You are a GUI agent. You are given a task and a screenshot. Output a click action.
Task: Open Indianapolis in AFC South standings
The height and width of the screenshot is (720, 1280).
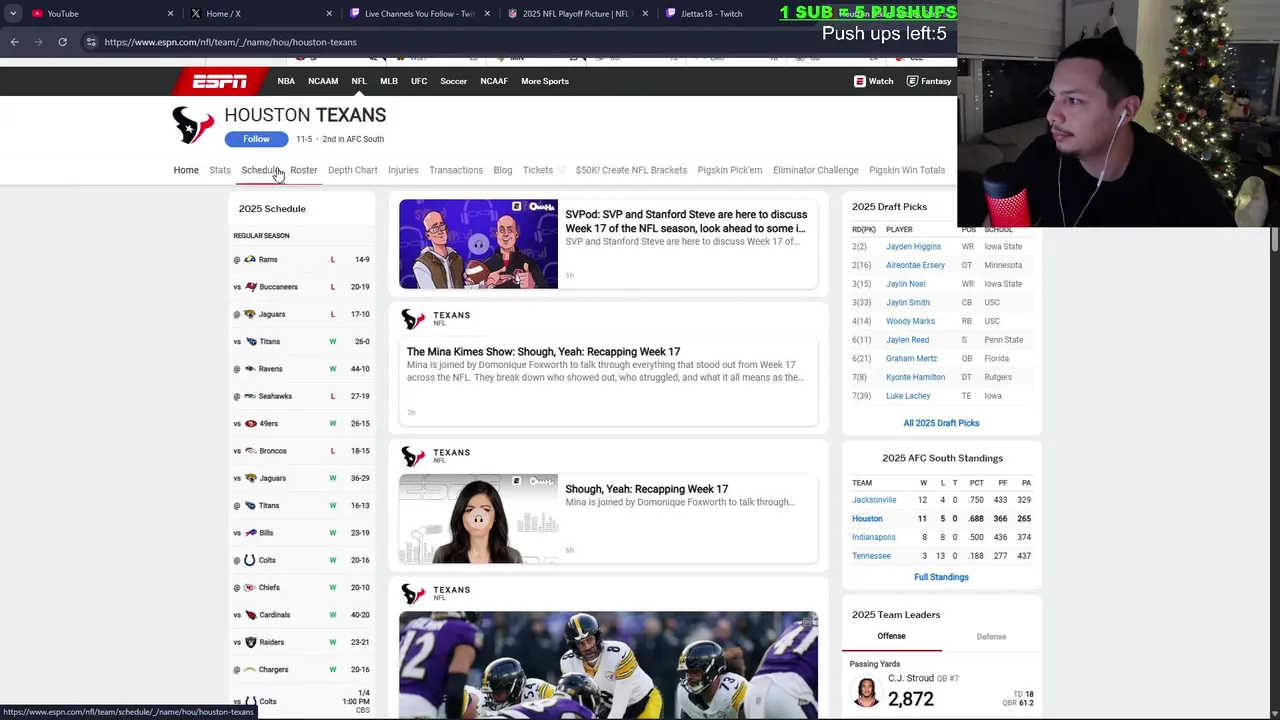pyautogui.click(x=874, y=537)
